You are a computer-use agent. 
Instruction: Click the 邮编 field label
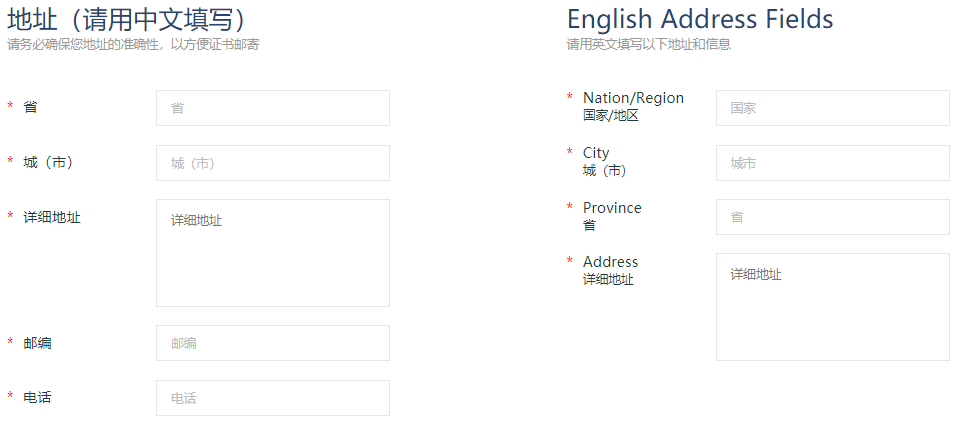click(x=38, y=343)
